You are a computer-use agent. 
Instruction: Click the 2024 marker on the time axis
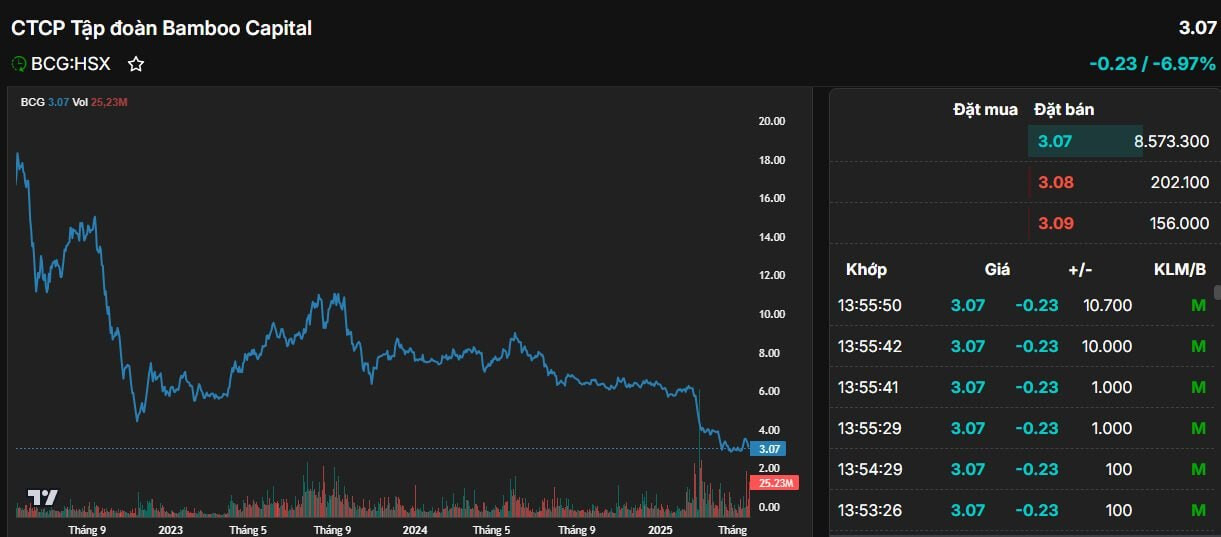pyautogui.click(x=414, y=530)
